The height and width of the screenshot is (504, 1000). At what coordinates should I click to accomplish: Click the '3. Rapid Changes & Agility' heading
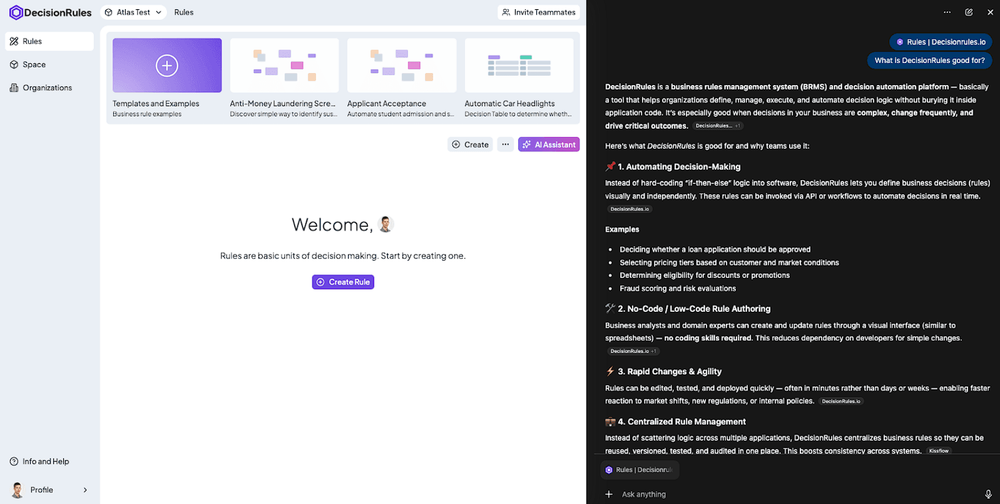click(x=670, y=371)
